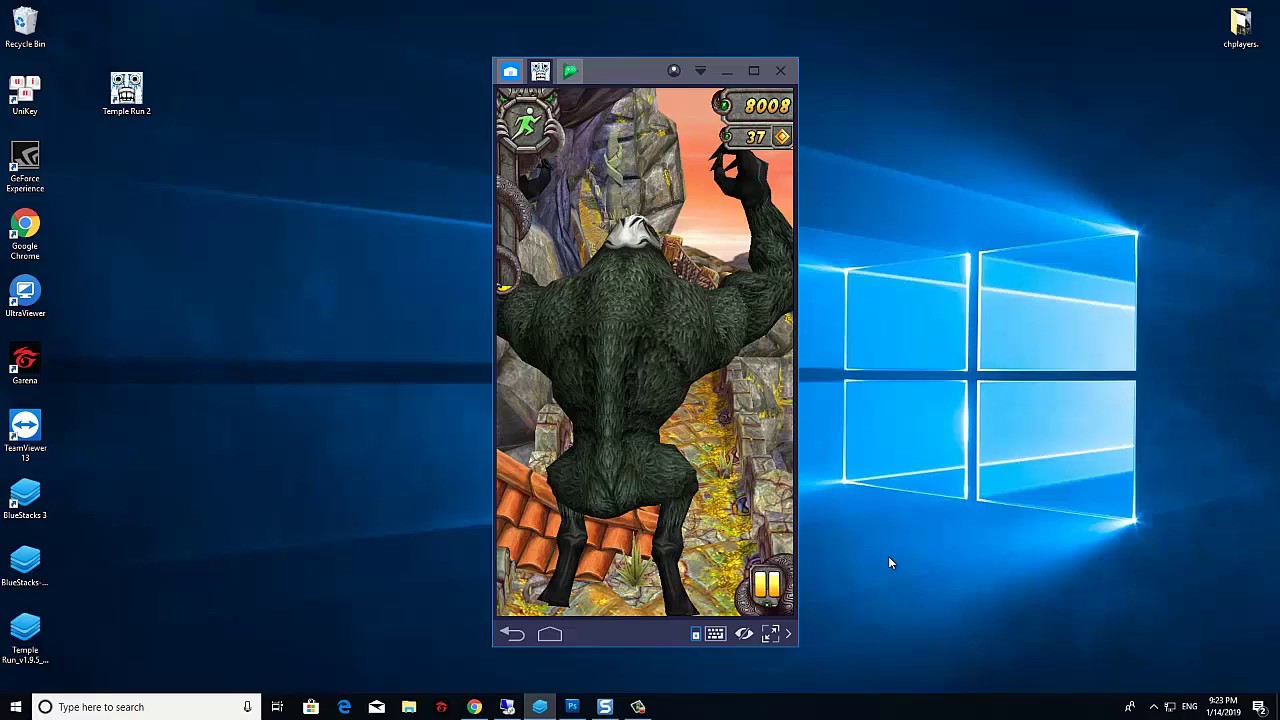1280x720 pixels.
Task: Select the Garena desktop shortcut
Action: click(x=25, y=364)
